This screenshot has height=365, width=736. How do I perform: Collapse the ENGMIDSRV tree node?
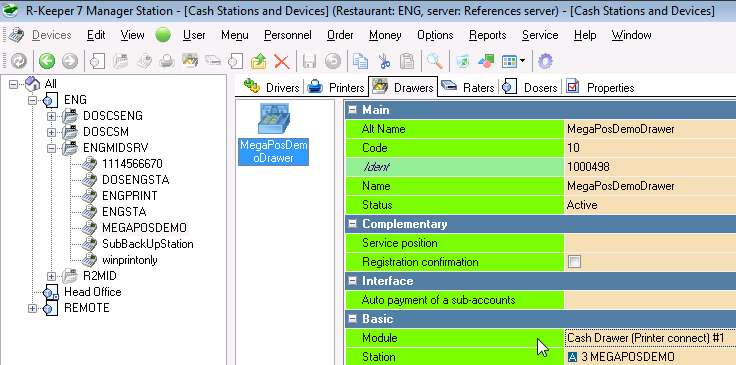[x=51, y=148]
